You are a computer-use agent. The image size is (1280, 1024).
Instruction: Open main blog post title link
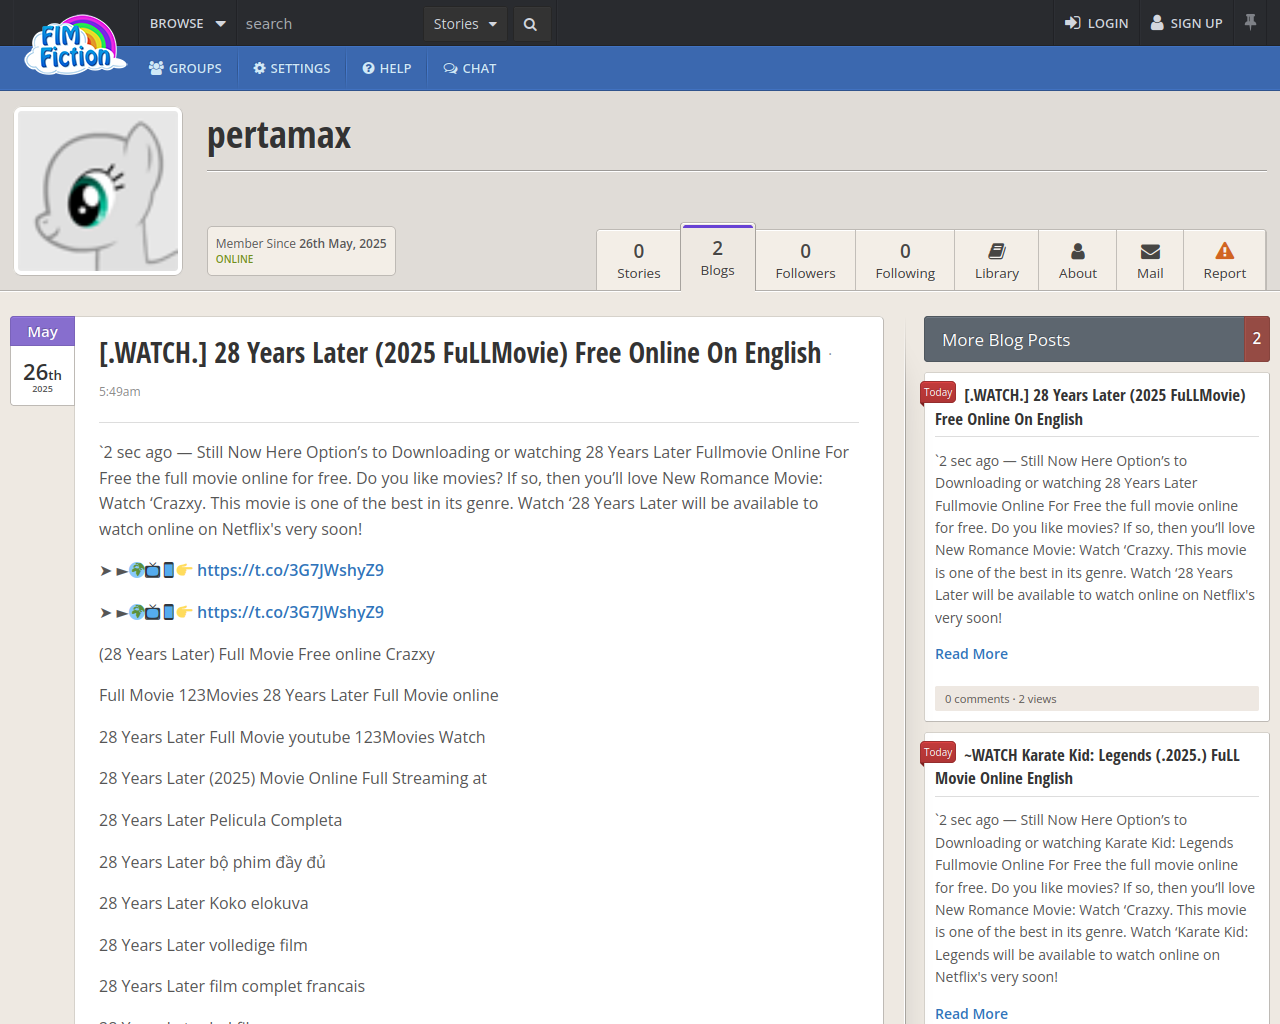(x=460, y=353)
